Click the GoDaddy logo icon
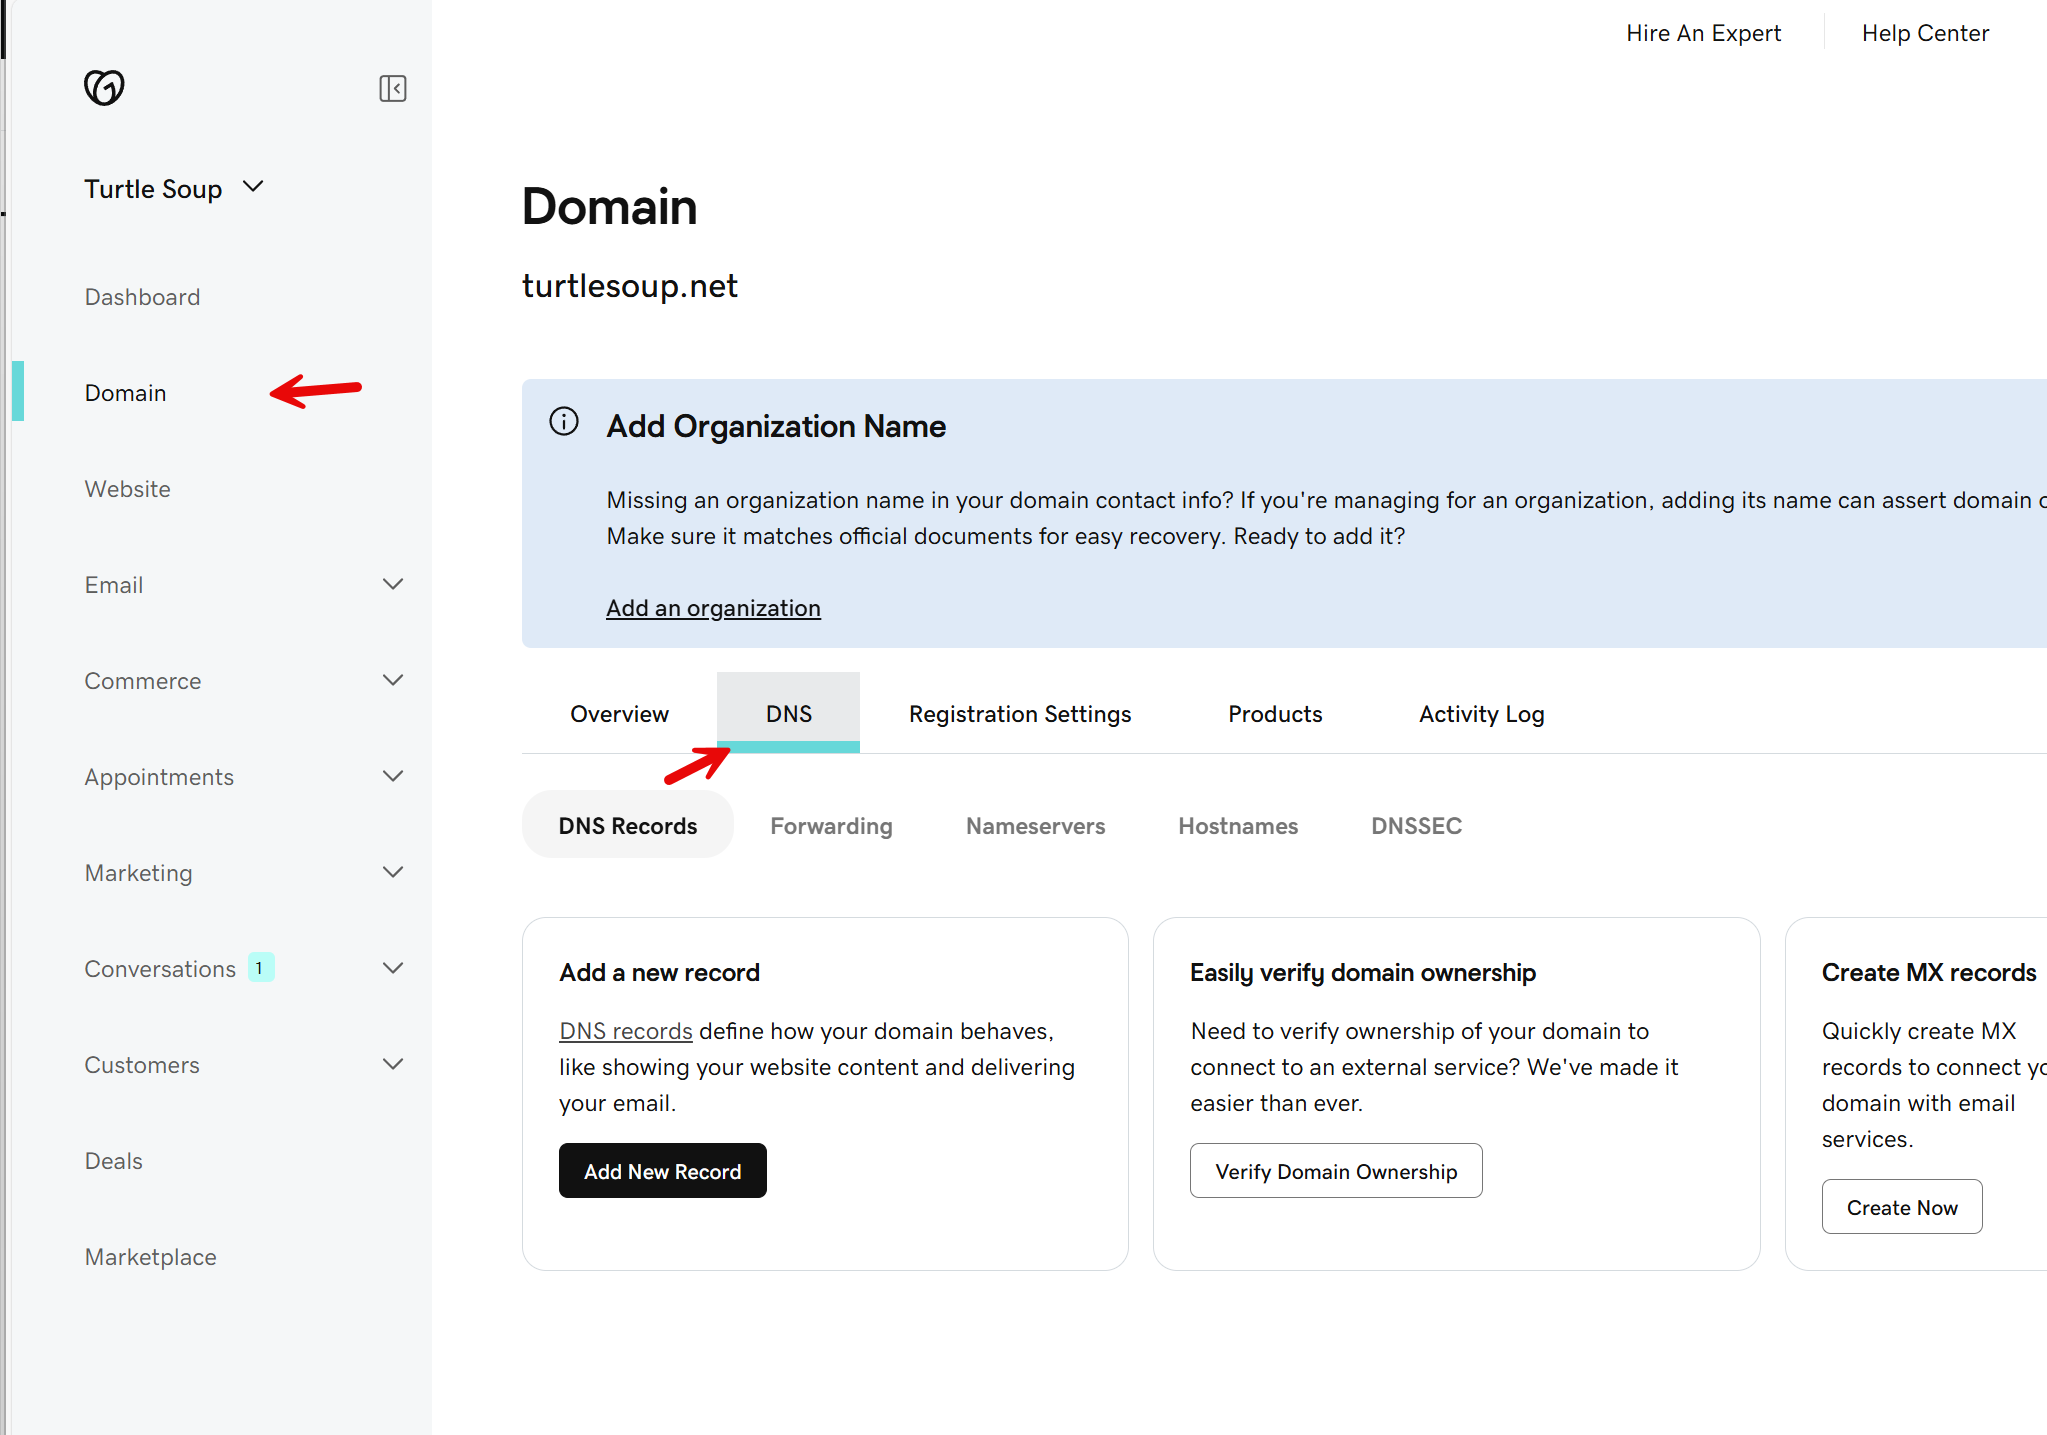This screenshot has height=1435, width=2047. point(104,88)
